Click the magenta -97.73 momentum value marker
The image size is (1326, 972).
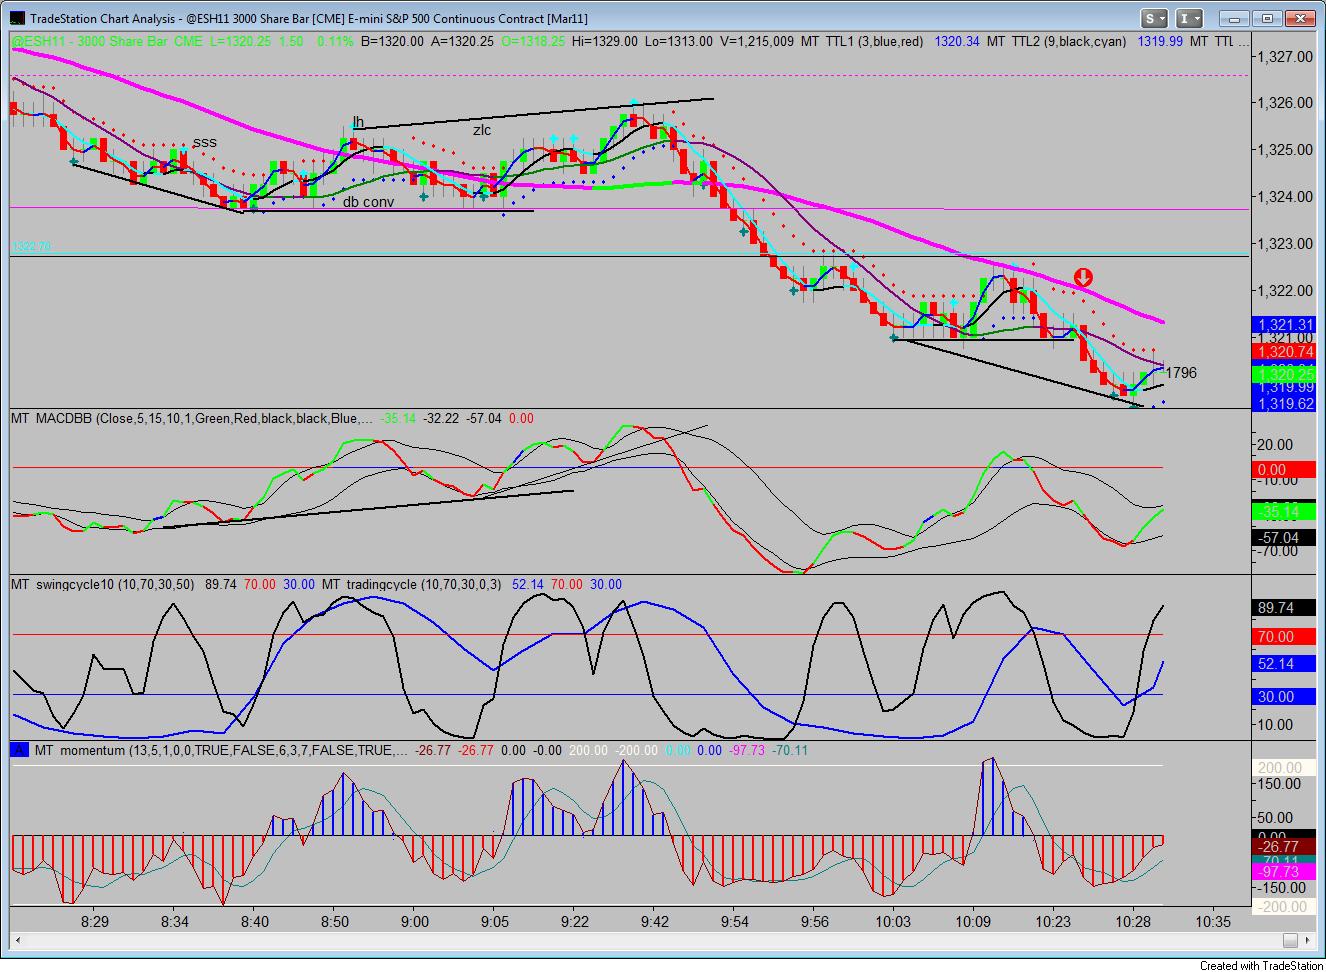pos(1283,872)
